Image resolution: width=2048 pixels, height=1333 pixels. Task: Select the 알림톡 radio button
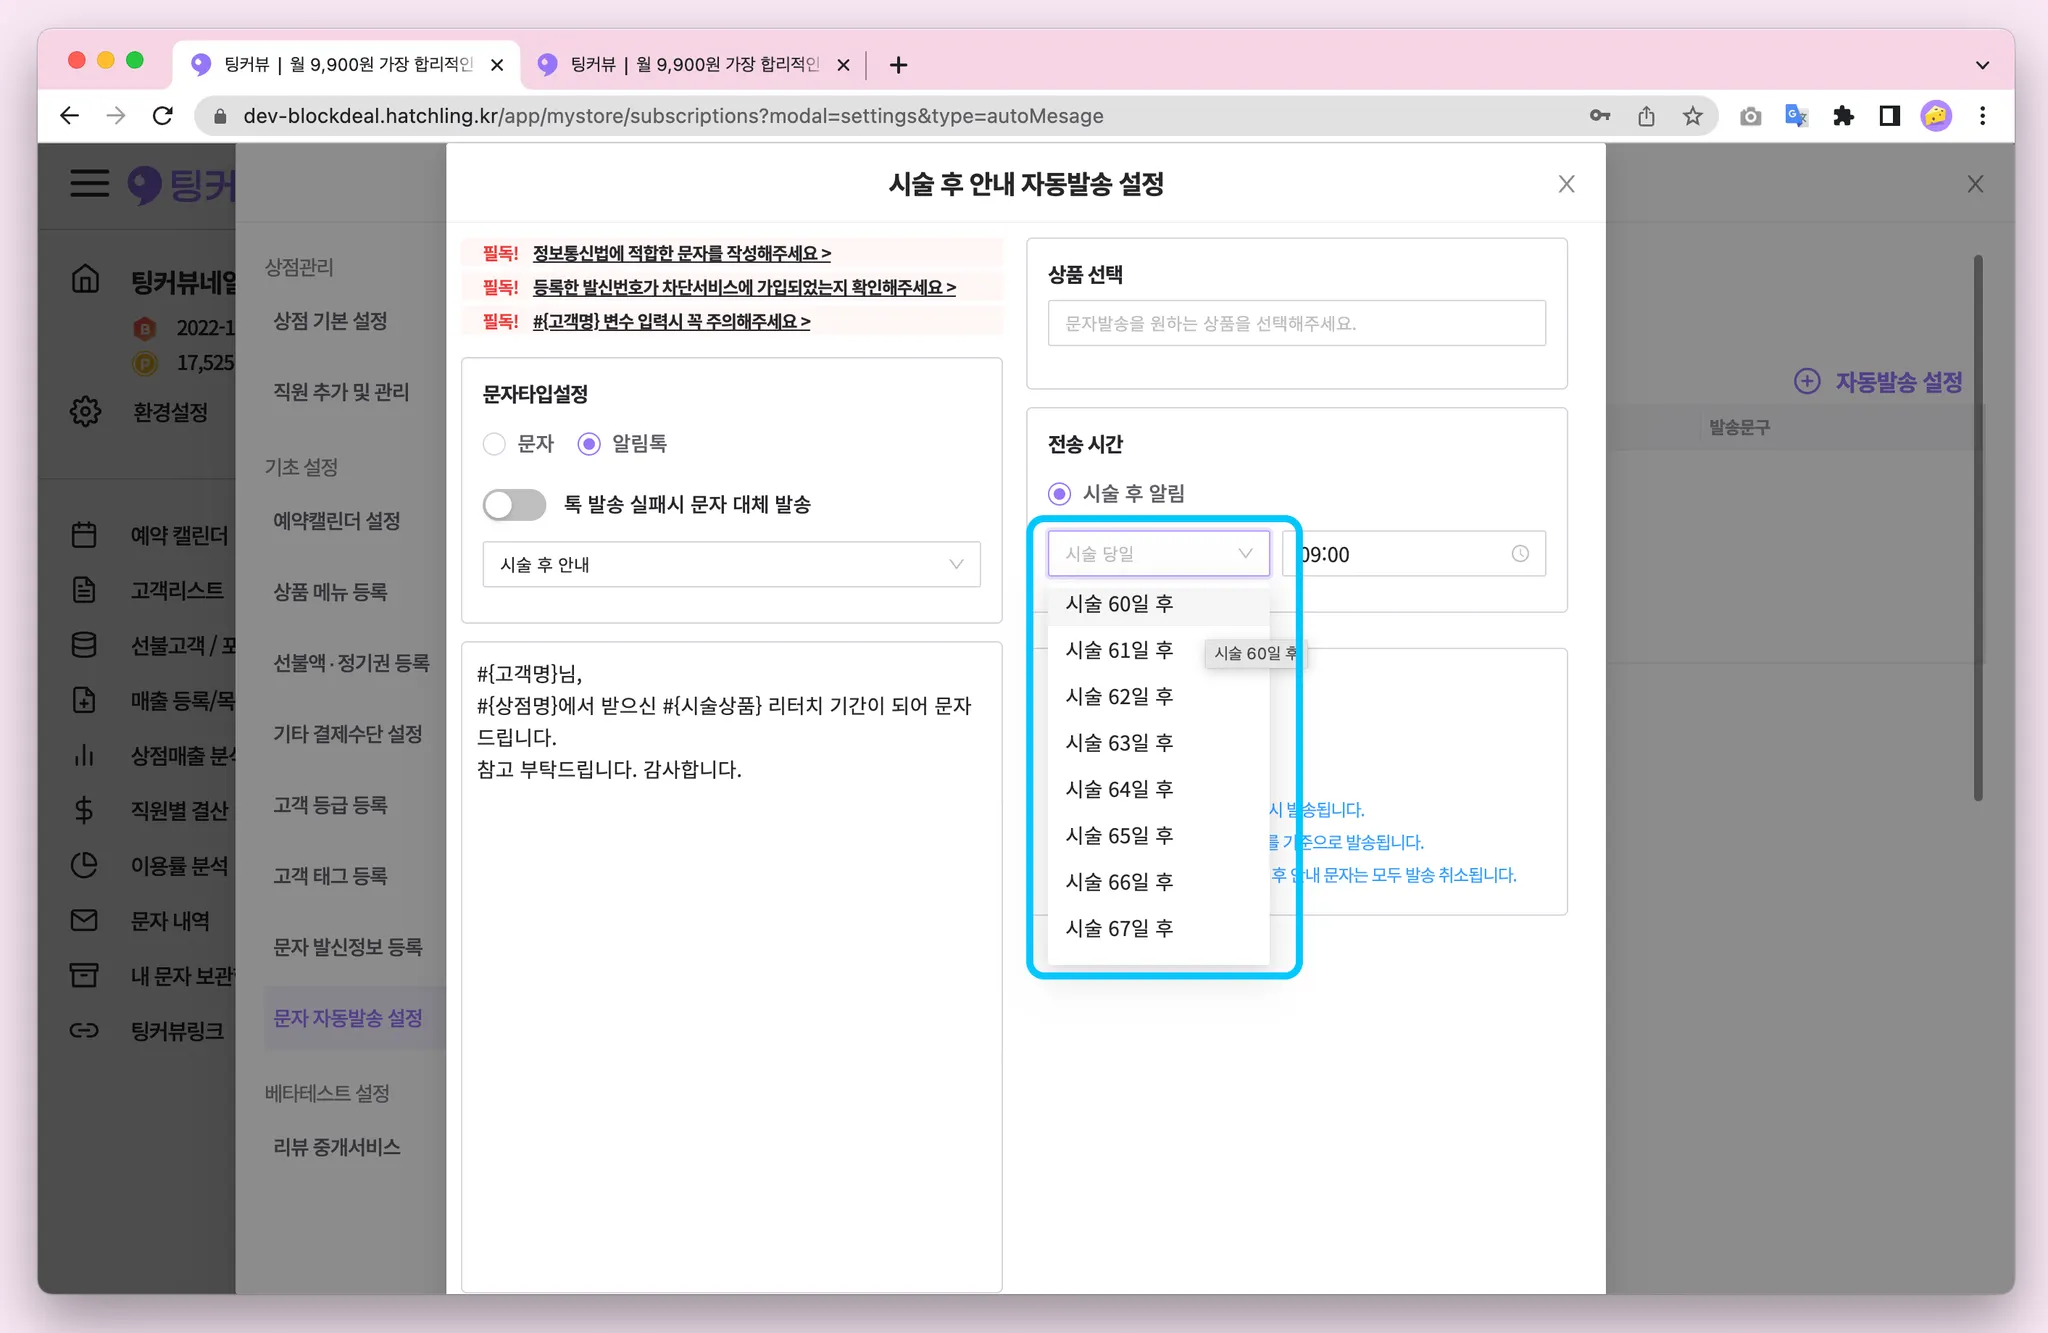point(589,444)
